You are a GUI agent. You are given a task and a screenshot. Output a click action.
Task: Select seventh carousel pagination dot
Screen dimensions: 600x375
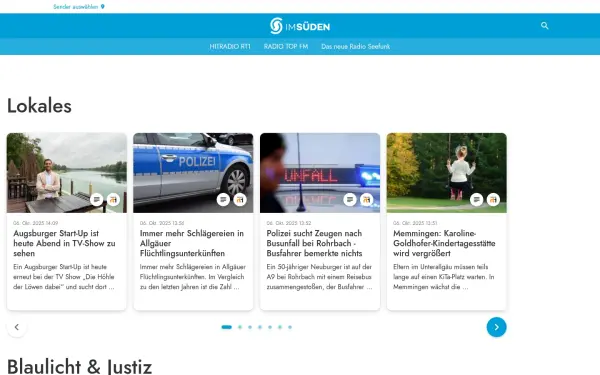[x=290, y=327]
